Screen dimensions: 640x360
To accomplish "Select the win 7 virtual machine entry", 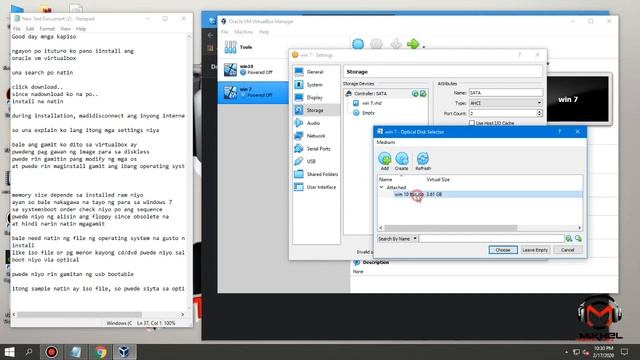I will pyautogui.click(x=253, y=92).
